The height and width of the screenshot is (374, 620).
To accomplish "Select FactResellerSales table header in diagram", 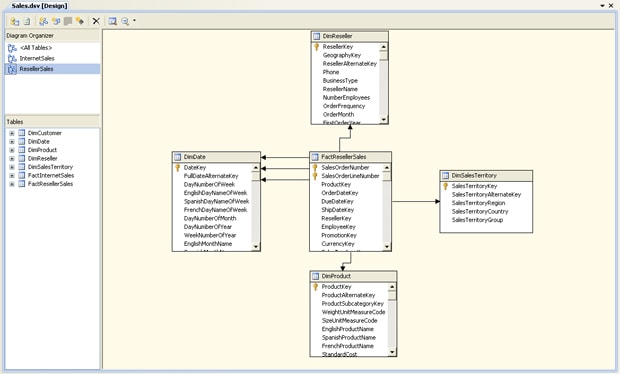I will pos(350,157).
